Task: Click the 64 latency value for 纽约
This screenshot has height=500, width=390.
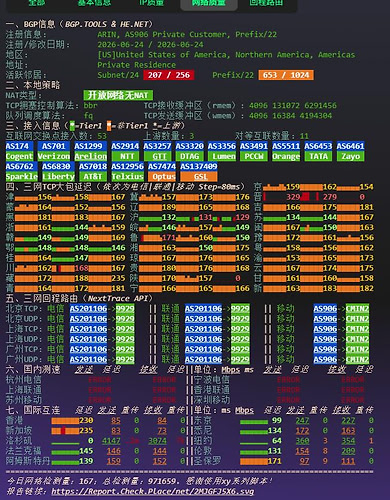Action: pyautogui.click(x=277, y=441)
